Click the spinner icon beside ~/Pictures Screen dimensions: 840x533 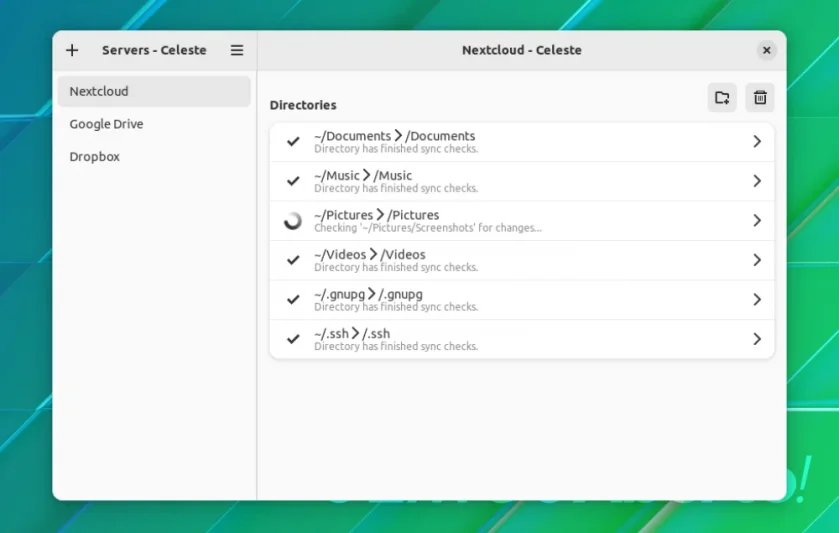pyautogui.click(x=292, y=221)
